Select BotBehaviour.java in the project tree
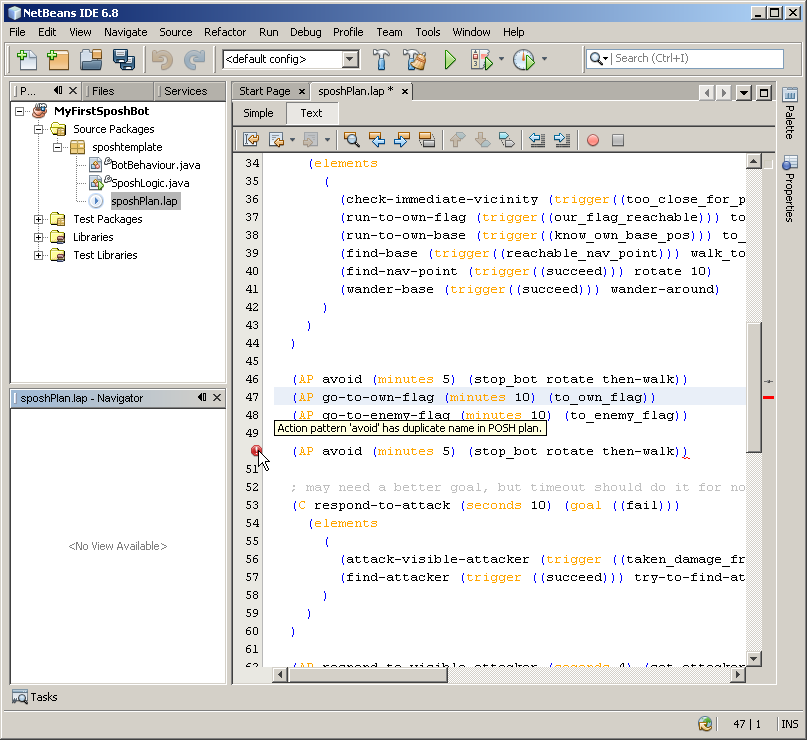This screenshot has width=807, height=740. click(x=155, y=165)
